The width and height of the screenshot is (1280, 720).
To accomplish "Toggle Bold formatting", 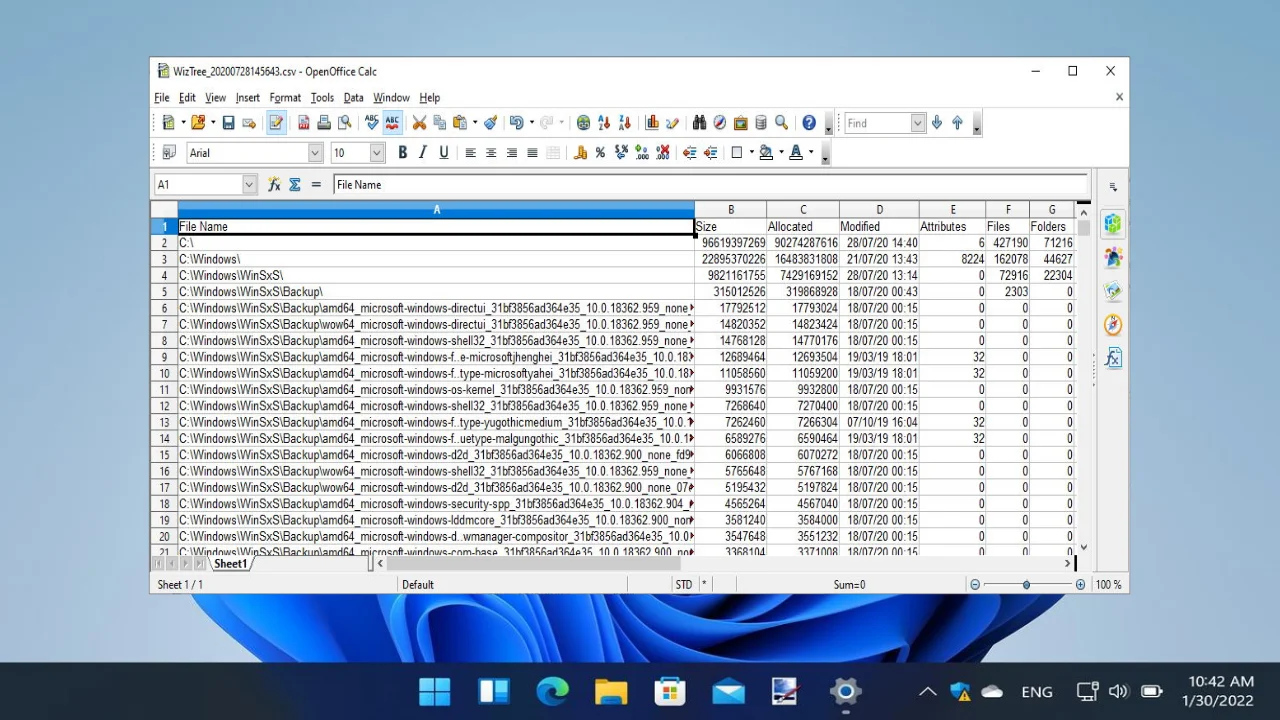I will tap(402, 153).
